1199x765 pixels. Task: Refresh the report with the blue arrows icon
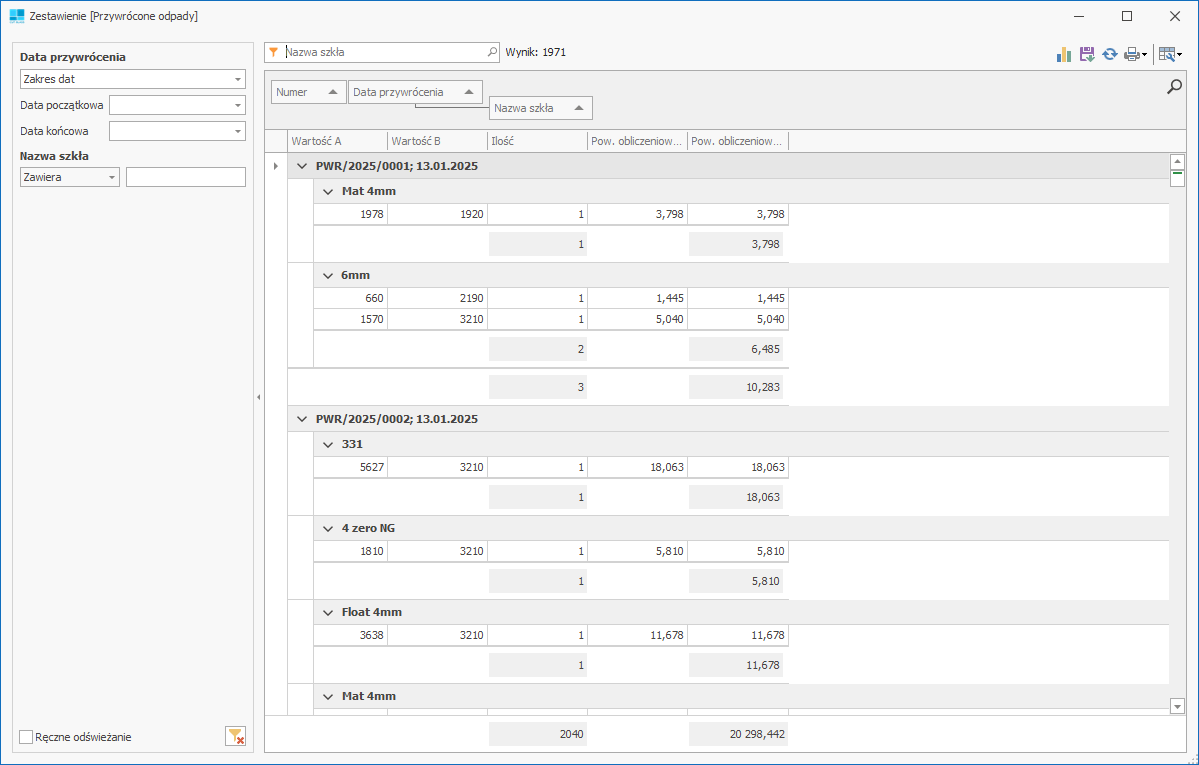[1109, 54]
